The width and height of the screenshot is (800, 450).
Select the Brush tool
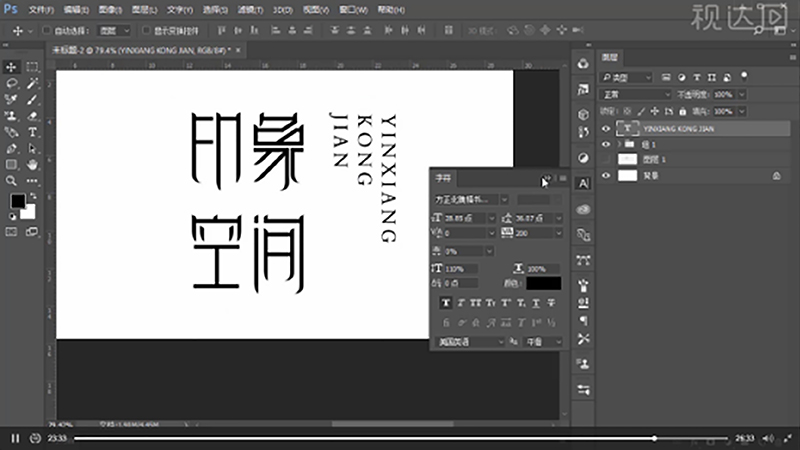32,99
